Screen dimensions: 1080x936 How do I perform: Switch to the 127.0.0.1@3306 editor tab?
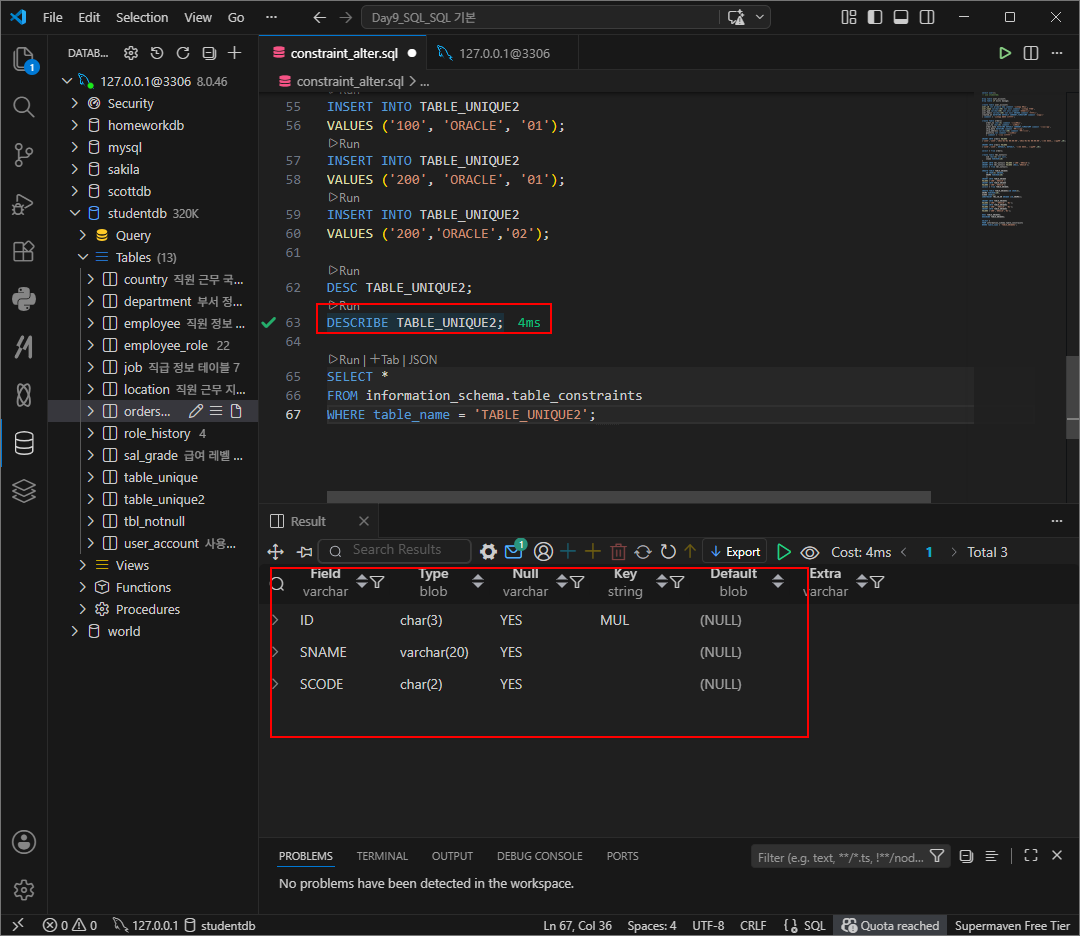pyautogui.click(x=502, y=53)
